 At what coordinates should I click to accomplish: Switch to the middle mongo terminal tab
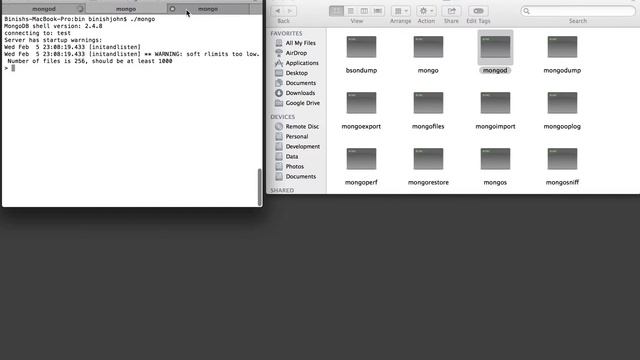[126, 9]
